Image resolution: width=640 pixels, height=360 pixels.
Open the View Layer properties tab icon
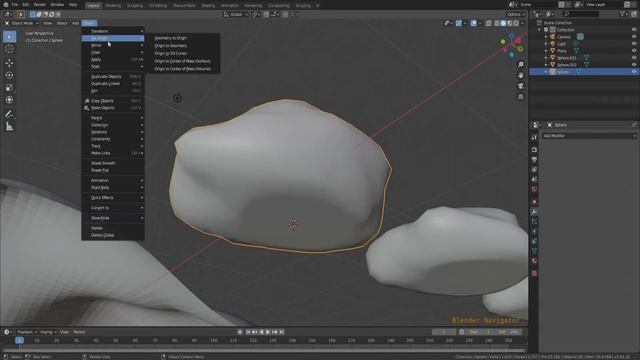point(534,169)
